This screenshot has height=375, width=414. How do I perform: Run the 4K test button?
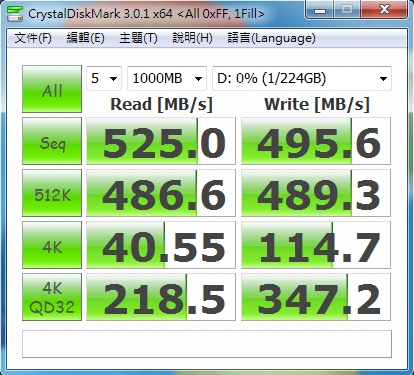point(52,245)
